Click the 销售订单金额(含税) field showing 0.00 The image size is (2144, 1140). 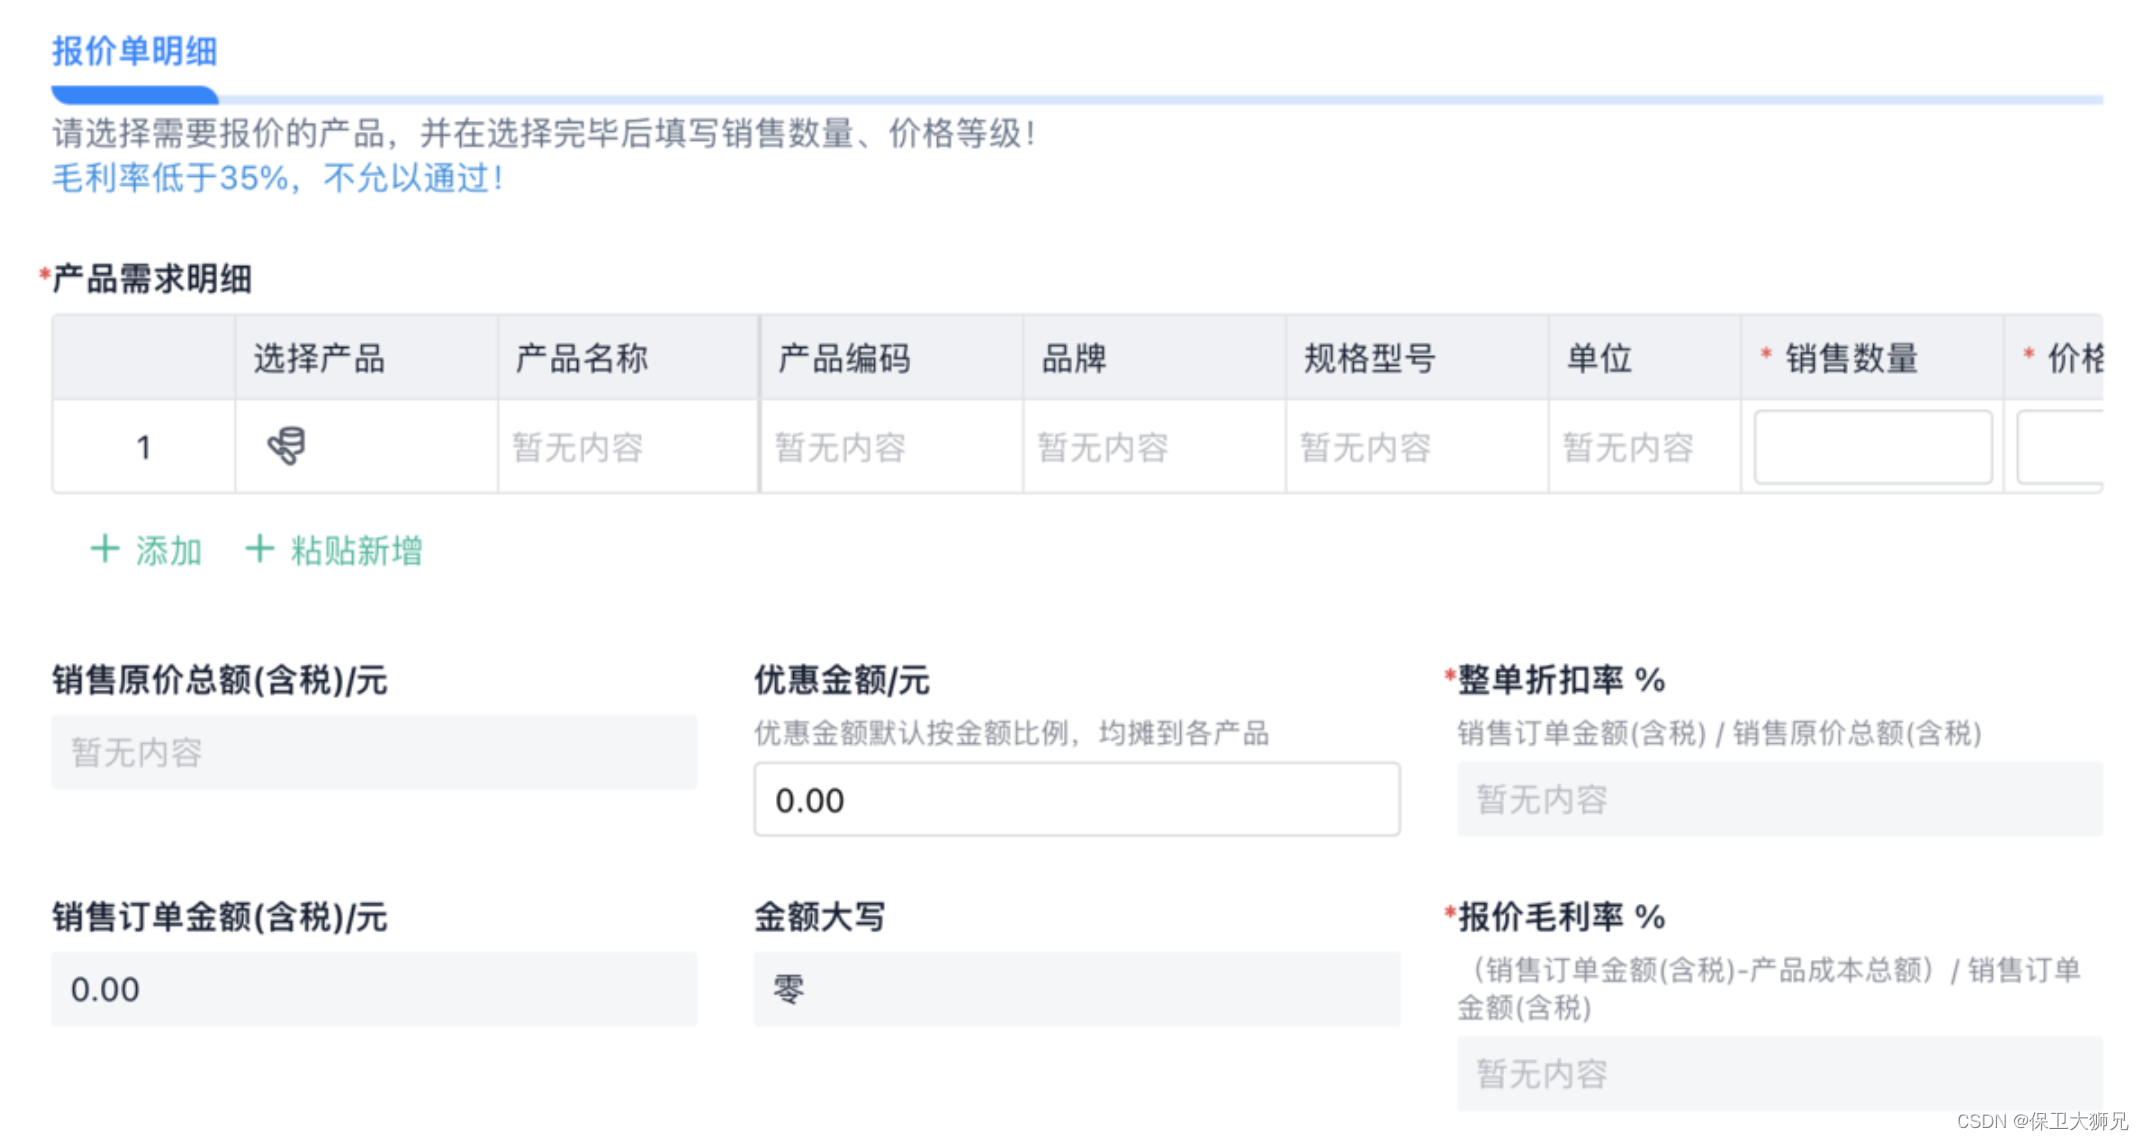tap(374, 989)
